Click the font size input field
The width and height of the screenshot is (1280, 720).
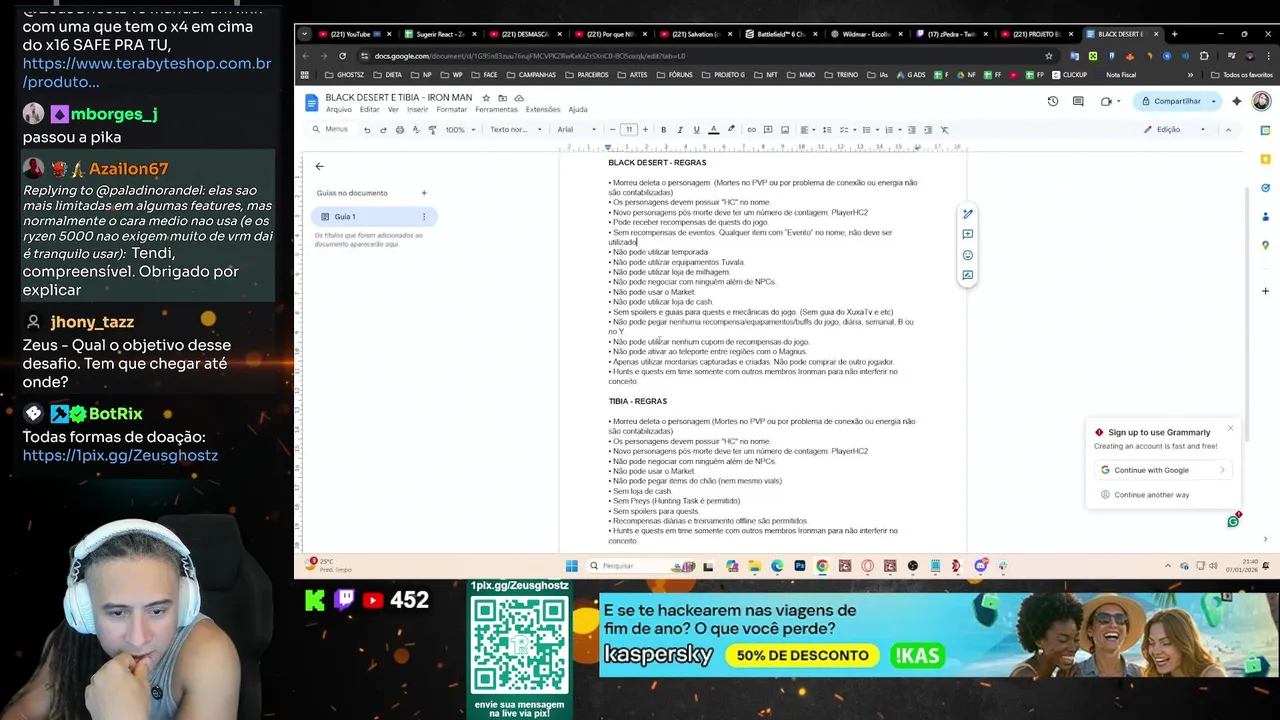[x=628, y=130]
